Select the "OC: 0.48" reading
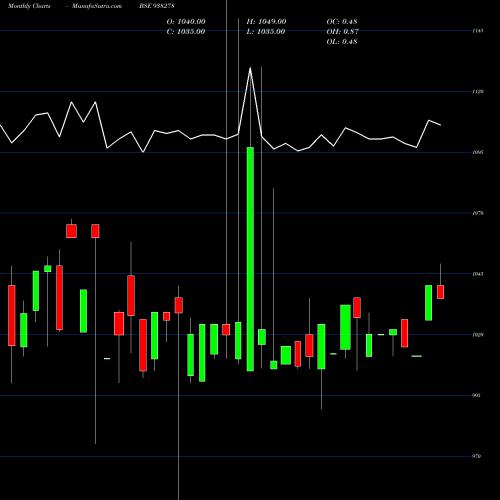500x500 pixels. pyautogui.click(x=342, y=22)
